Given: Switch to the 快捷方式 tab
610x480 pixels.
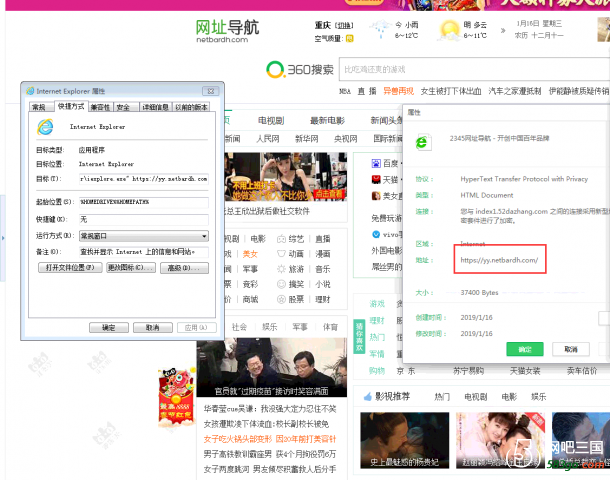Looking at the screenshot, I should 71,106.
